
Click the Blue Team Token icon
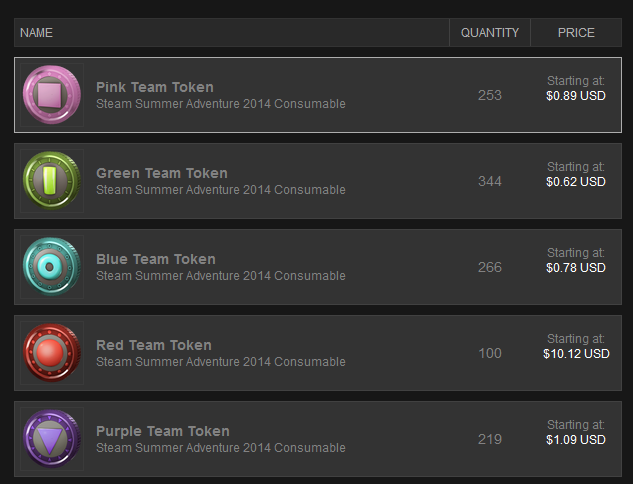click(51, 267)
